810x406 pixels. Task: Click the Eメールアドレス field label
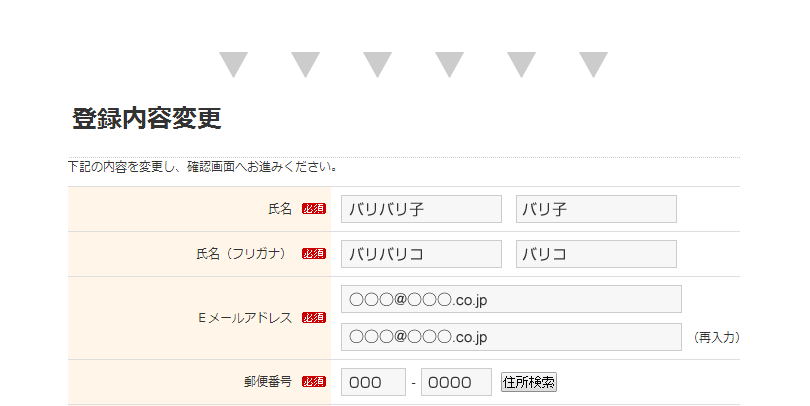tap(245, 318)
